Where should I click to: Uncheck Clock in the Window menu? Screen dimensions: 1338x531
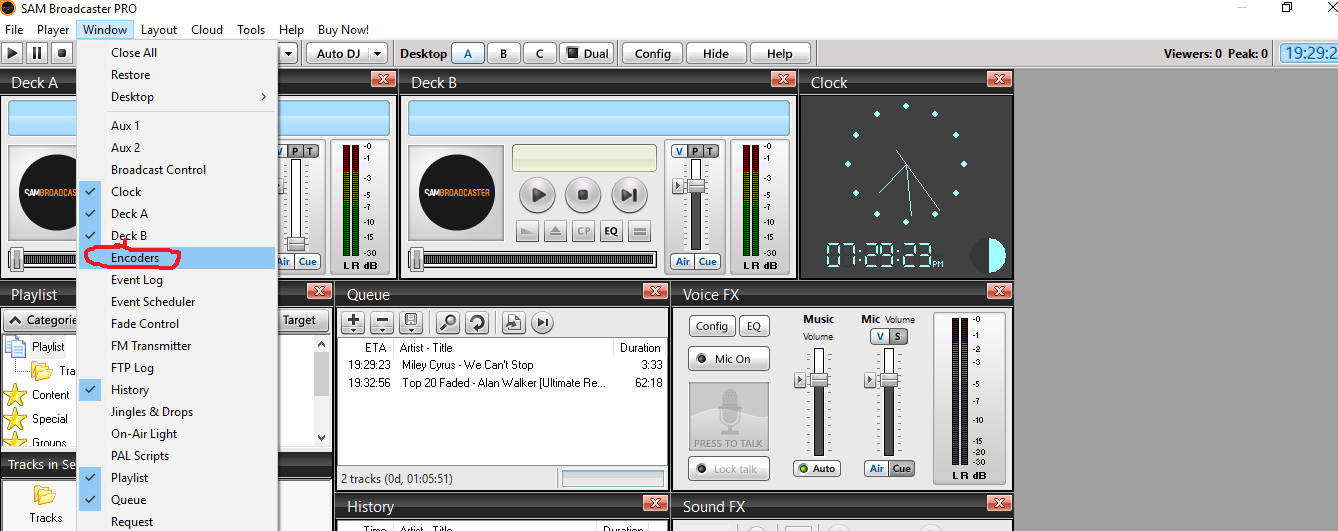click(177, 192)
